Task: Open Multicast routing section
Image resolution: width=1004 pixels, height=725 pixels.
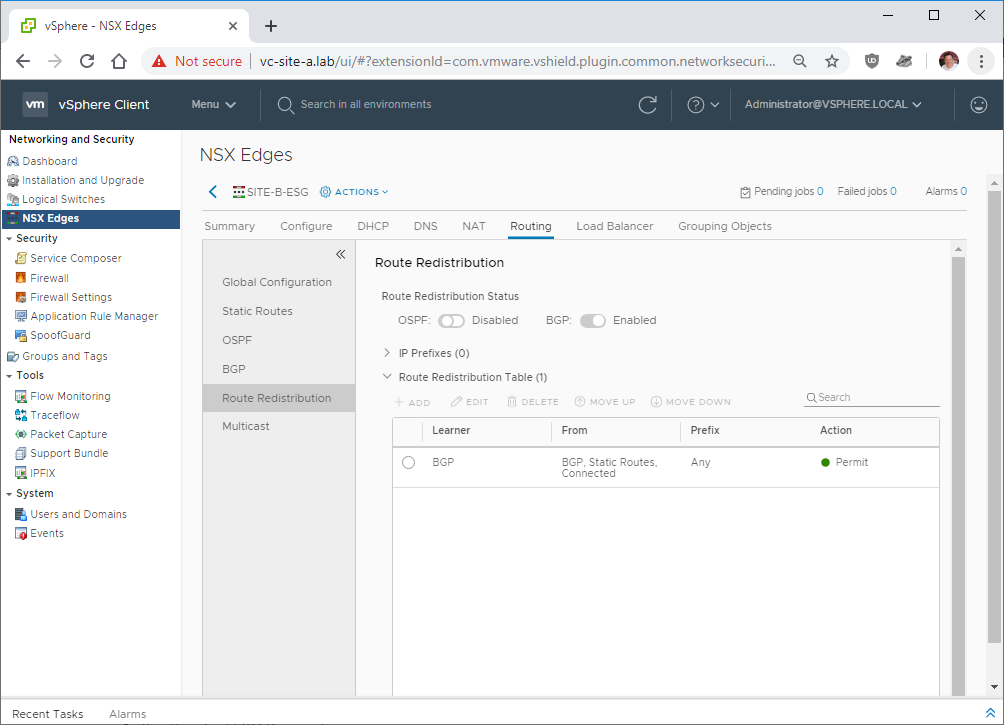Action: (x=246, y=426)
